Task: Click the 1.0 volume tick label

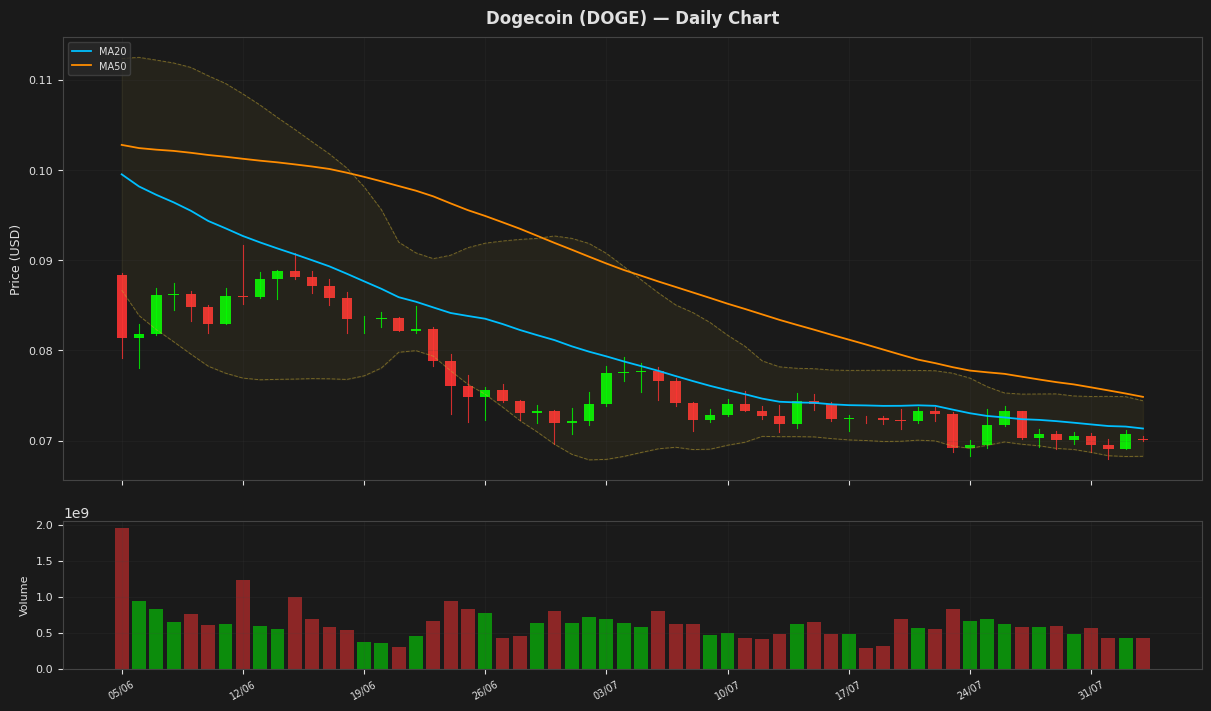Action: [45, 597]
